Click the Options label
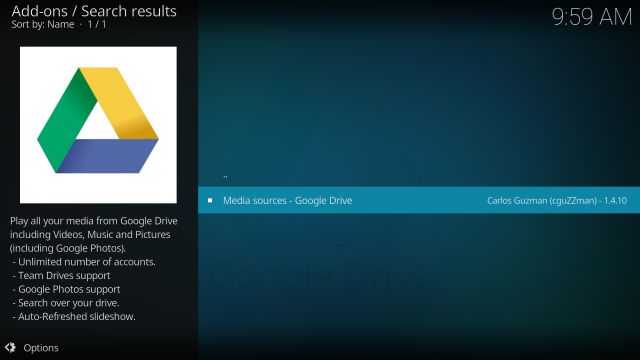The height and width of the screenshot is (360, 640). [x=41, y=348]
